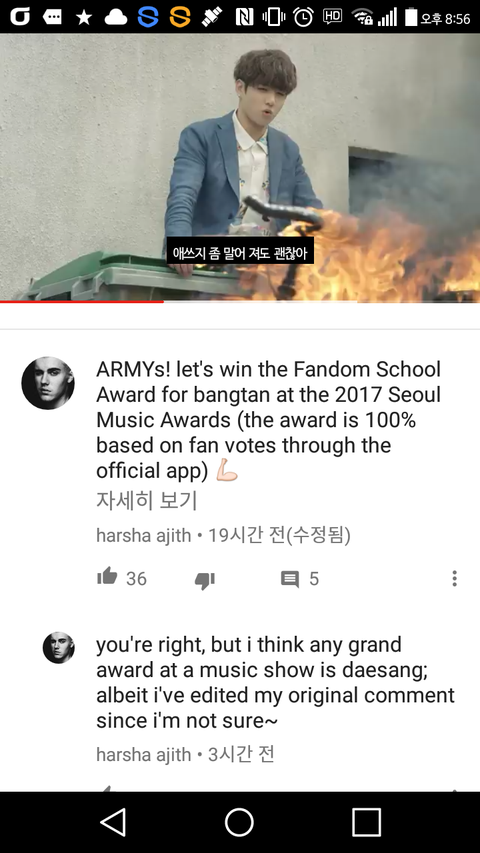Tap the NFC icon in status bar

pos(244,17)
